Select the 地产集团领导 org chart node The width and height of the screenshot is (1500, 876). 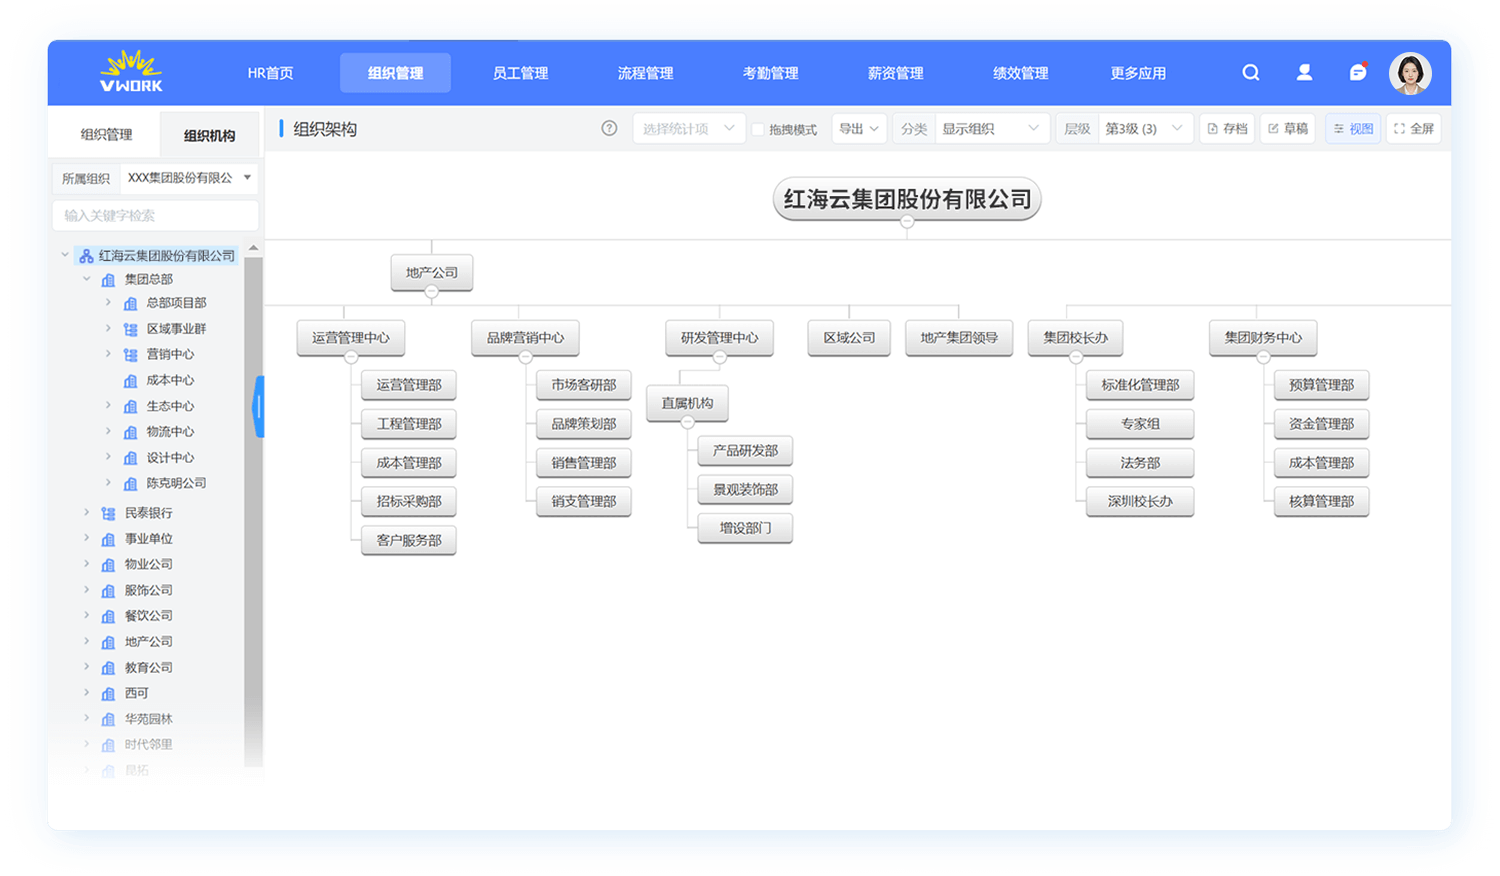click(959, 338)
